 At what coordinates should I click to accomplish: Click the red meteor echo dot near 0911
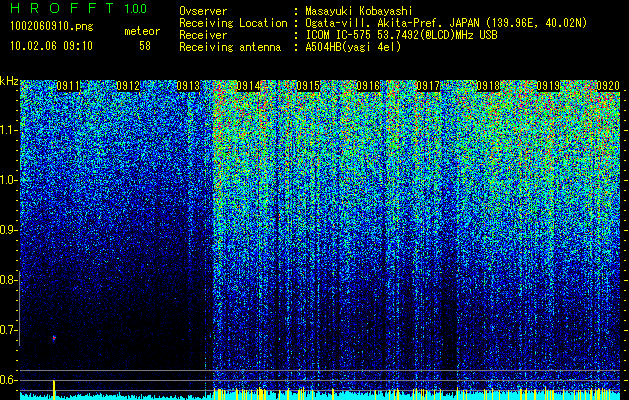(54, 338)
